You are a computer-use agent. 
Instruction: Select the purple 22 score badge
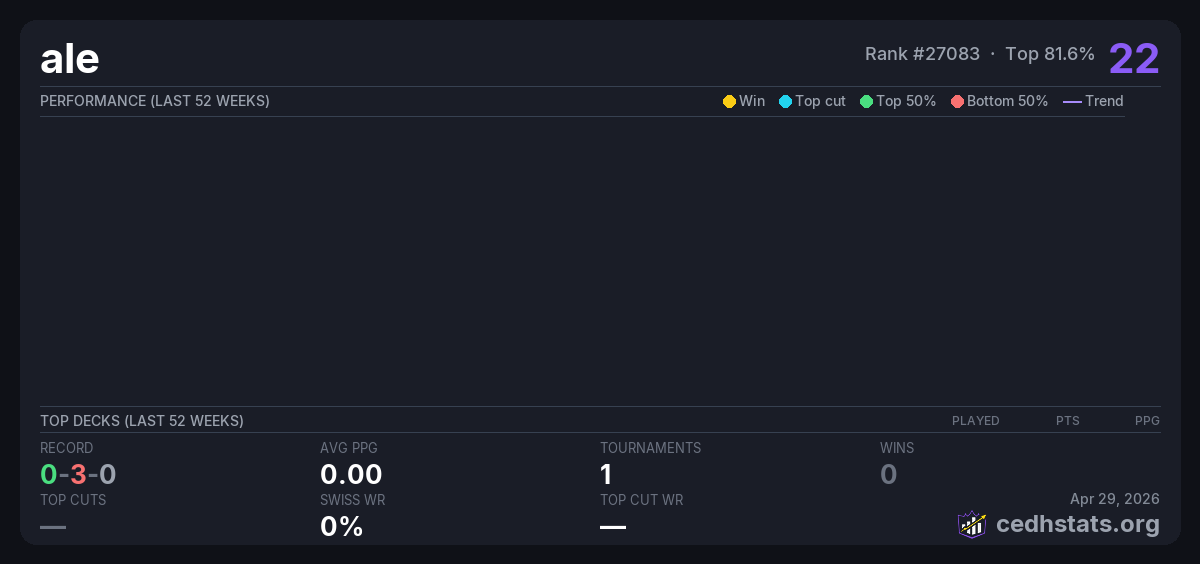pos(1134,59)
